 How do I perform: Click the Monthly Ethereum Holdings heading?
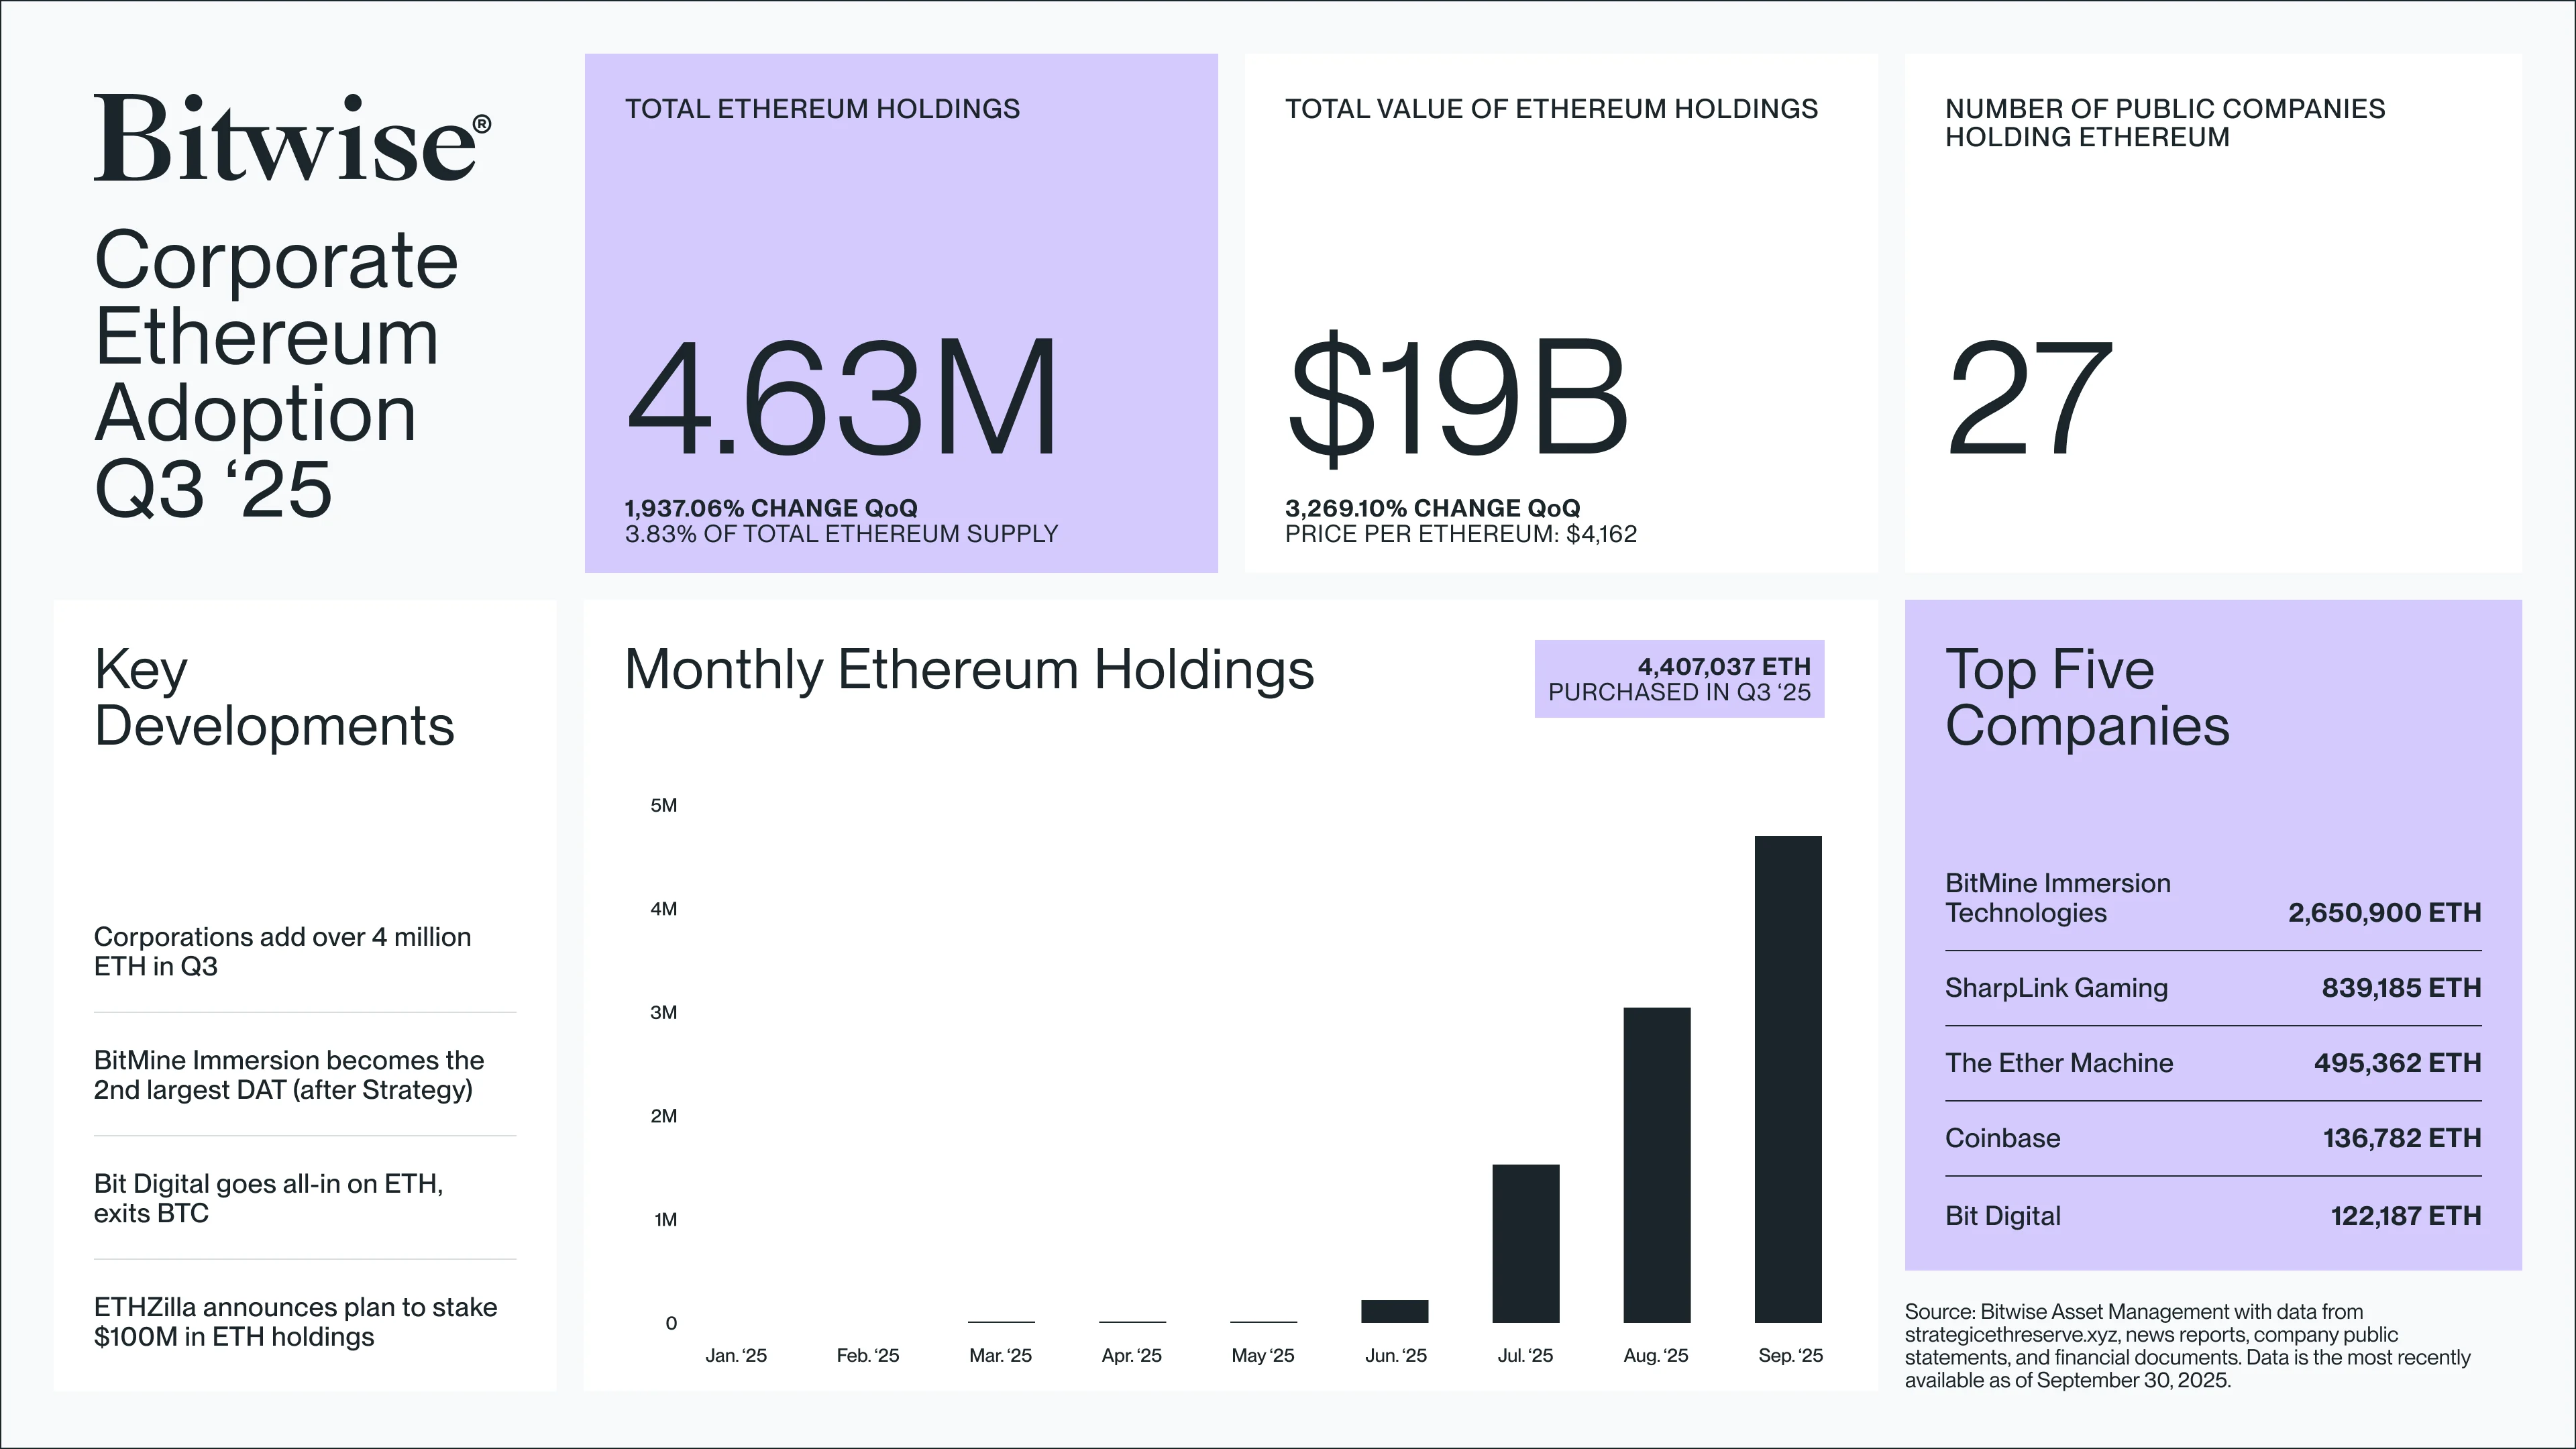tap(968, 669)
